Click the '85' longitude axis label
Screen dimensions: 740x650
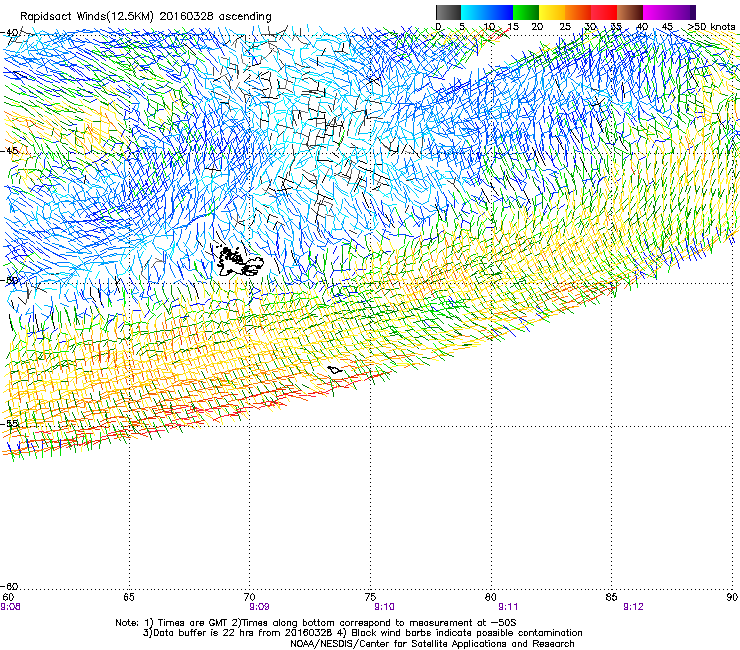click(x=611, y=598)
